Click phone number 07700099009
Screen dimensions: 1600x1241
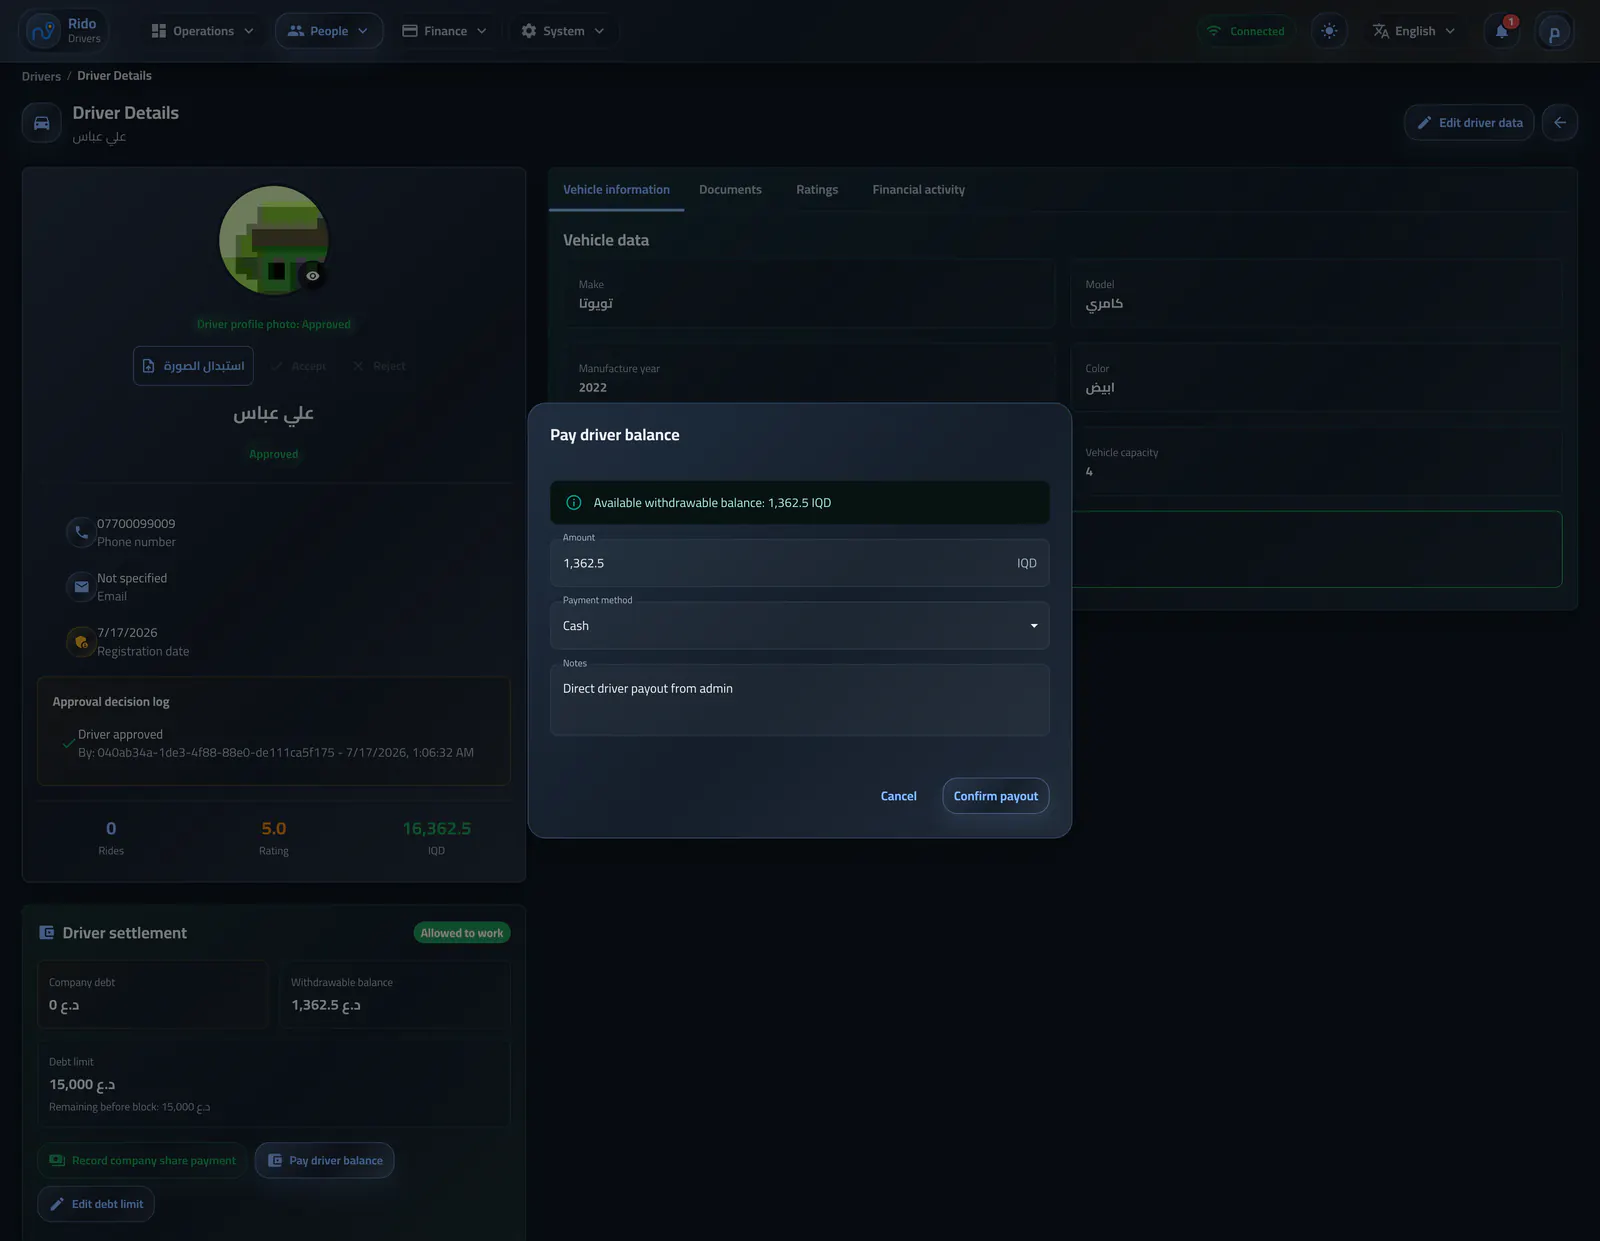(136, 524)
